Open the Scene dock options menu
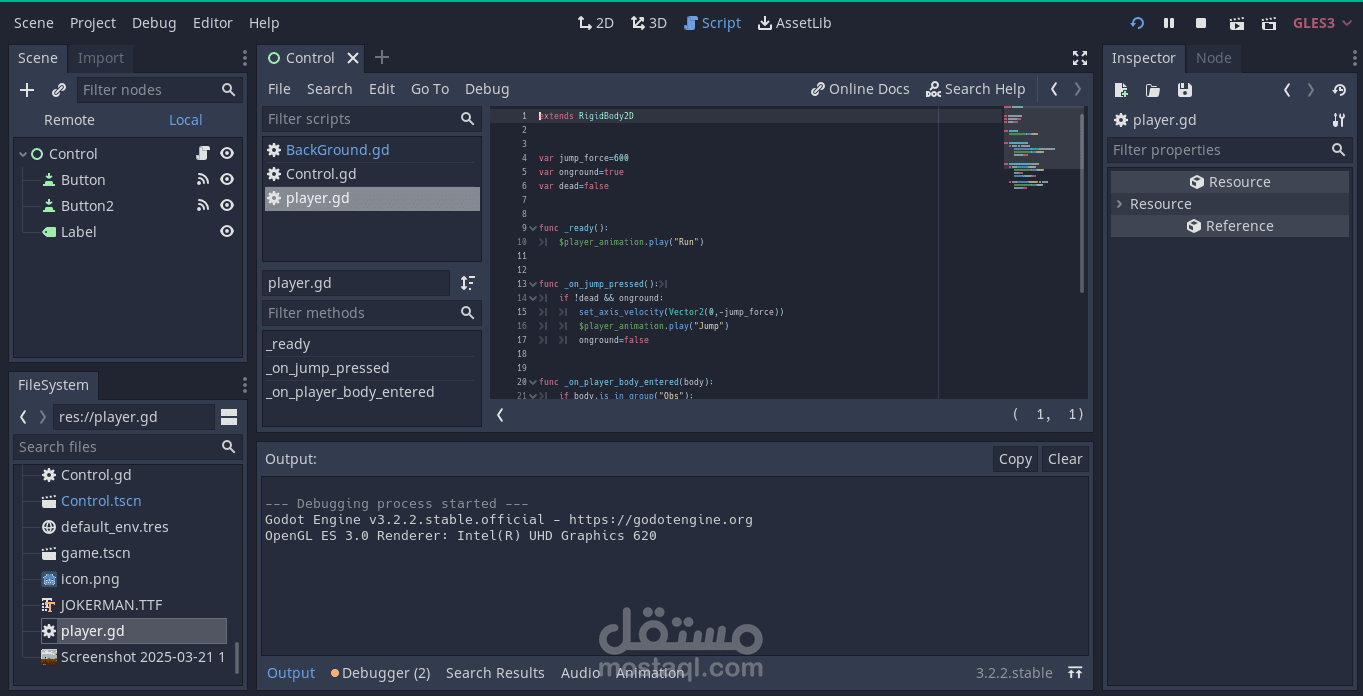The height and width of the screenshot is (696, 1363). coord(244,58)
